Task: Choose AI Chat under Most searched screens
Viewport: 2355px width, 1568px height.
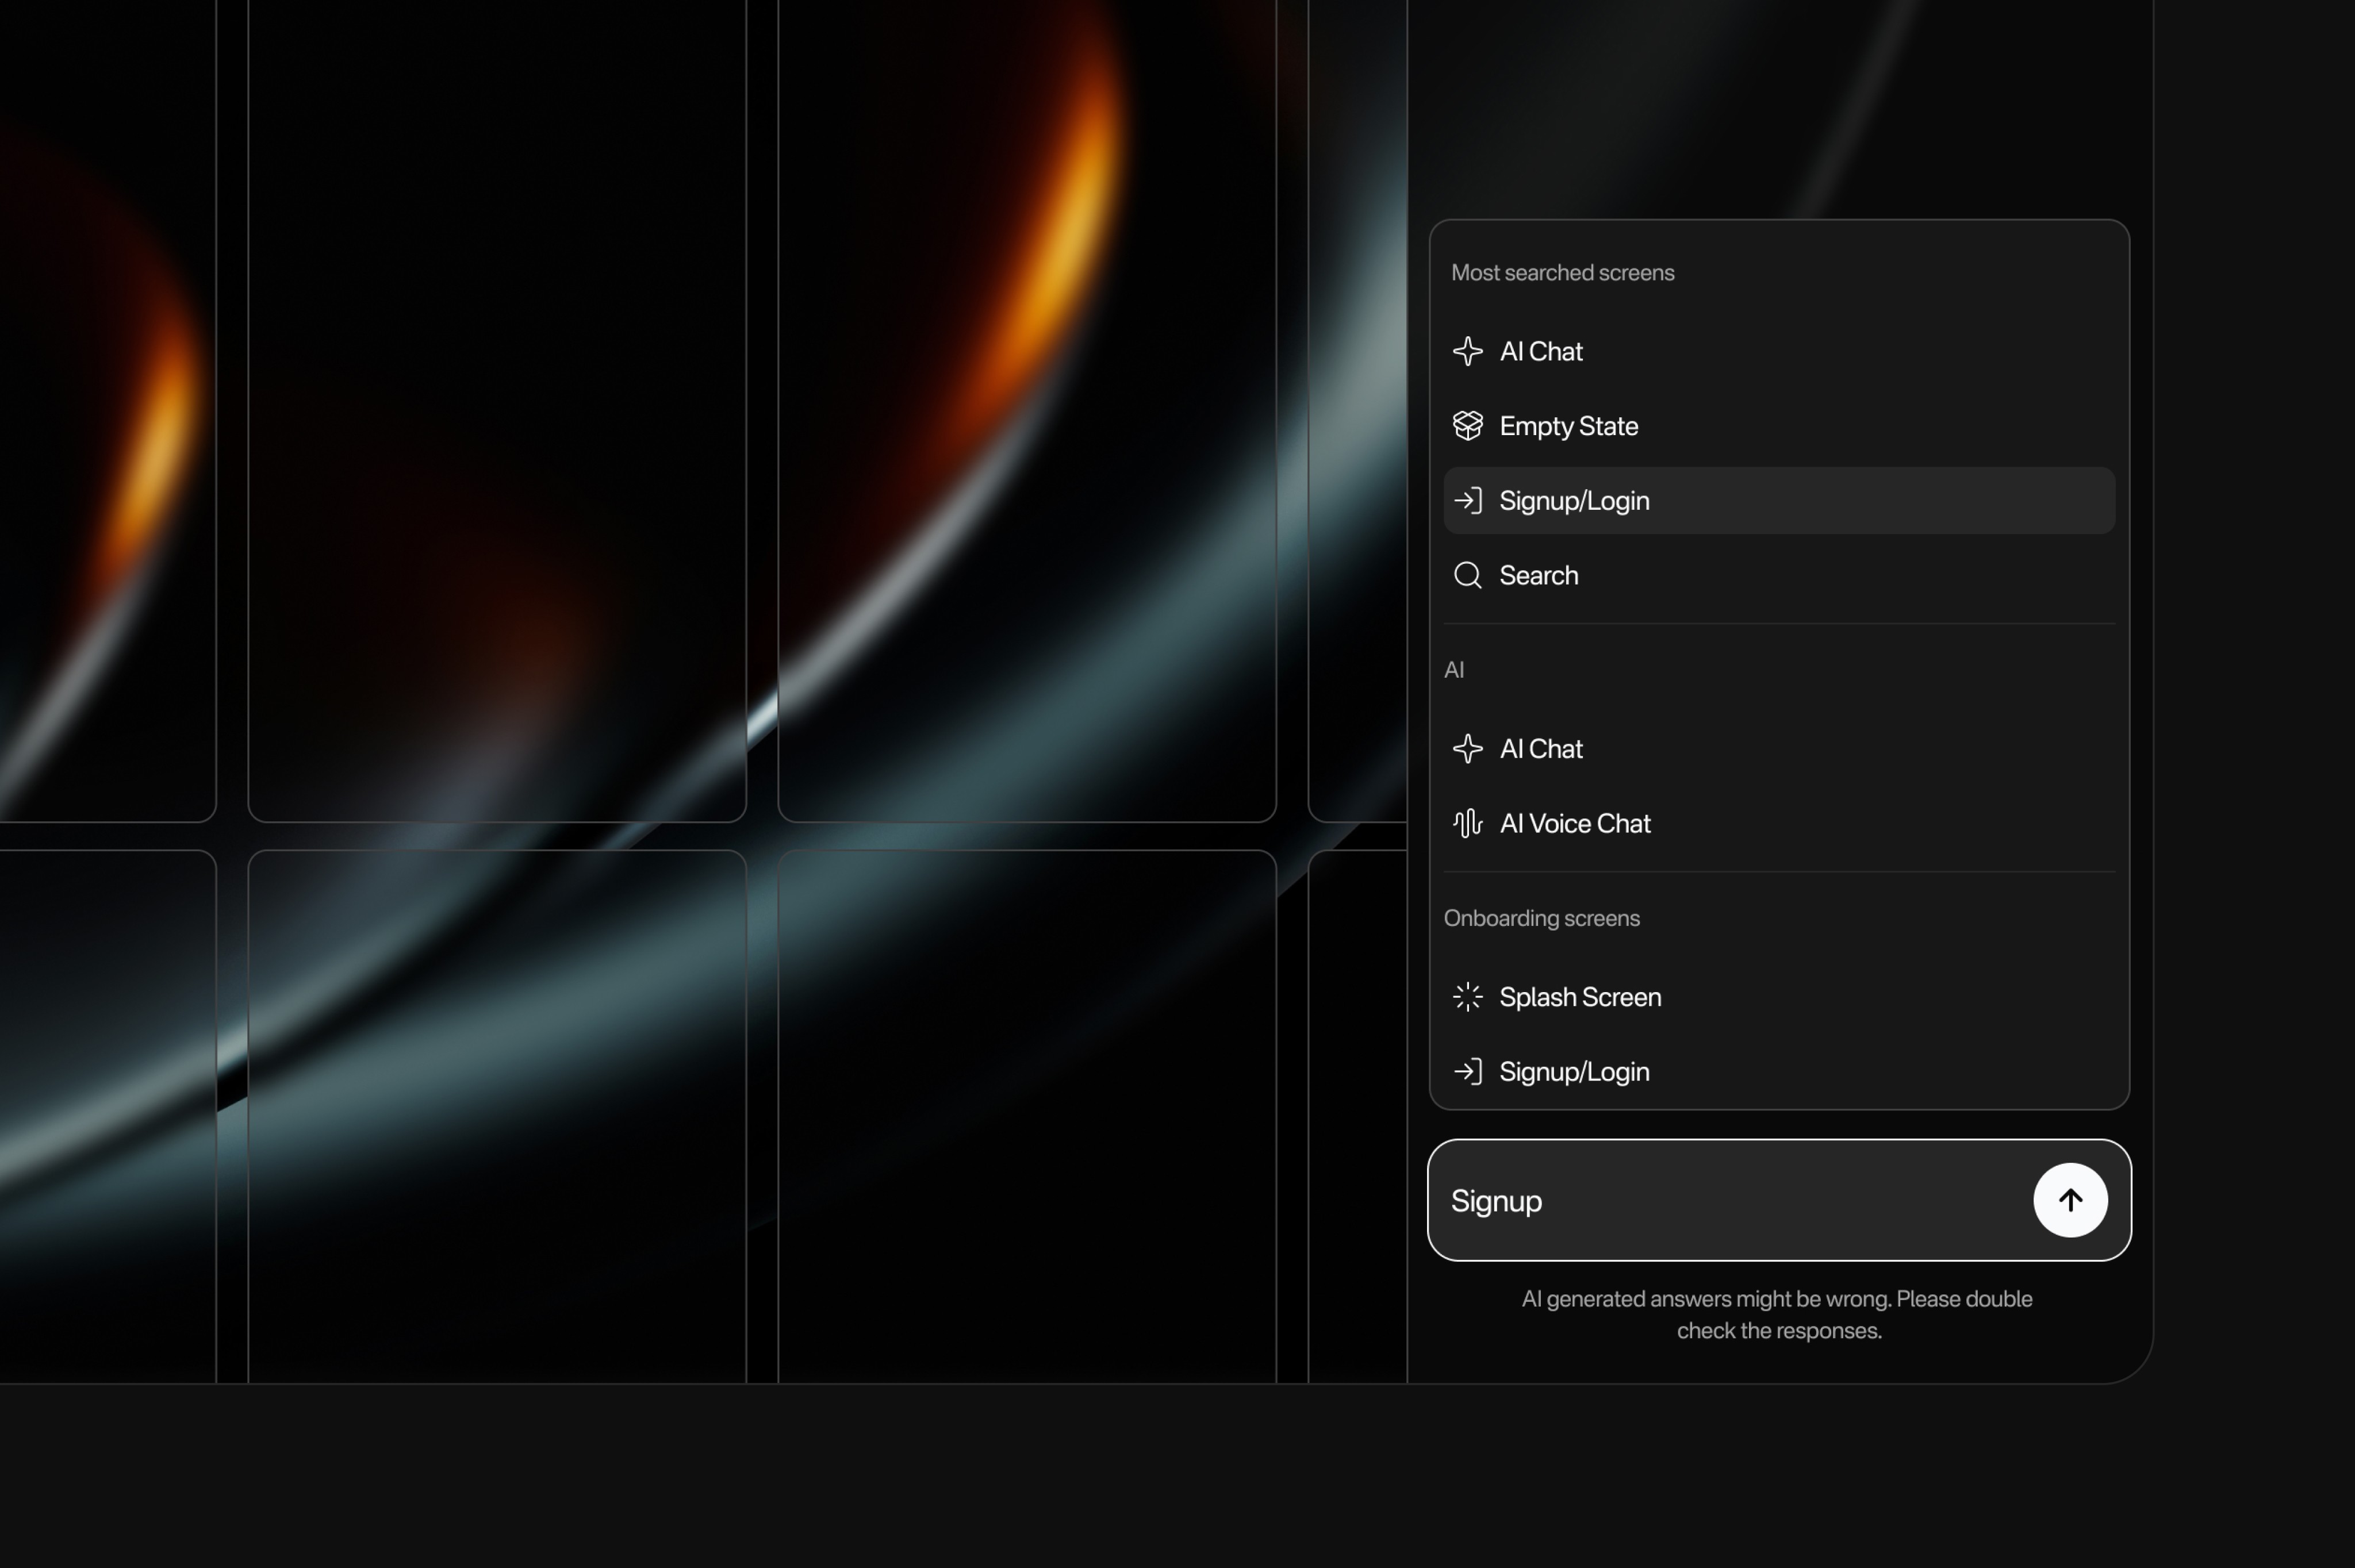Action: coord(1540,351)
